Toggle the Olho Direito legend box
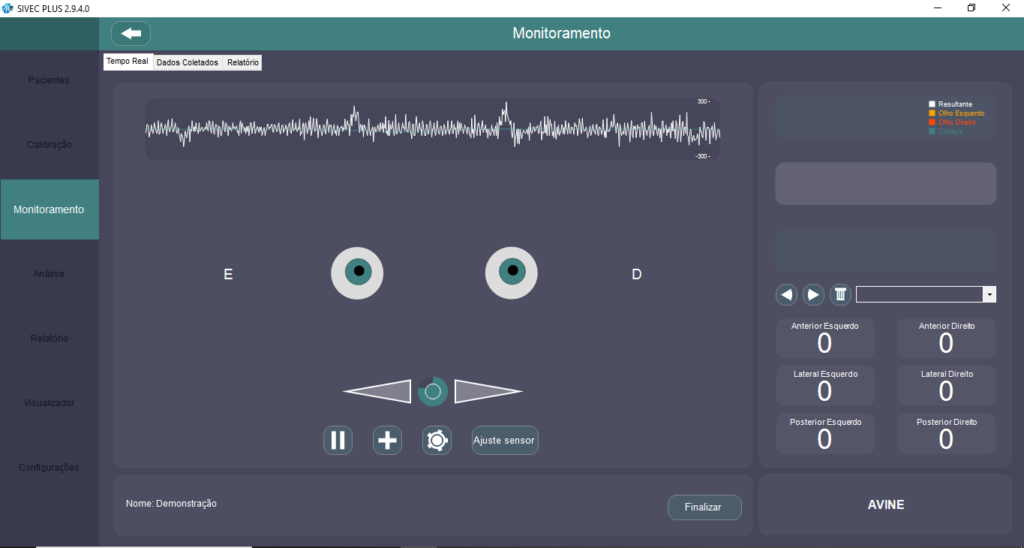 (932, 122)
